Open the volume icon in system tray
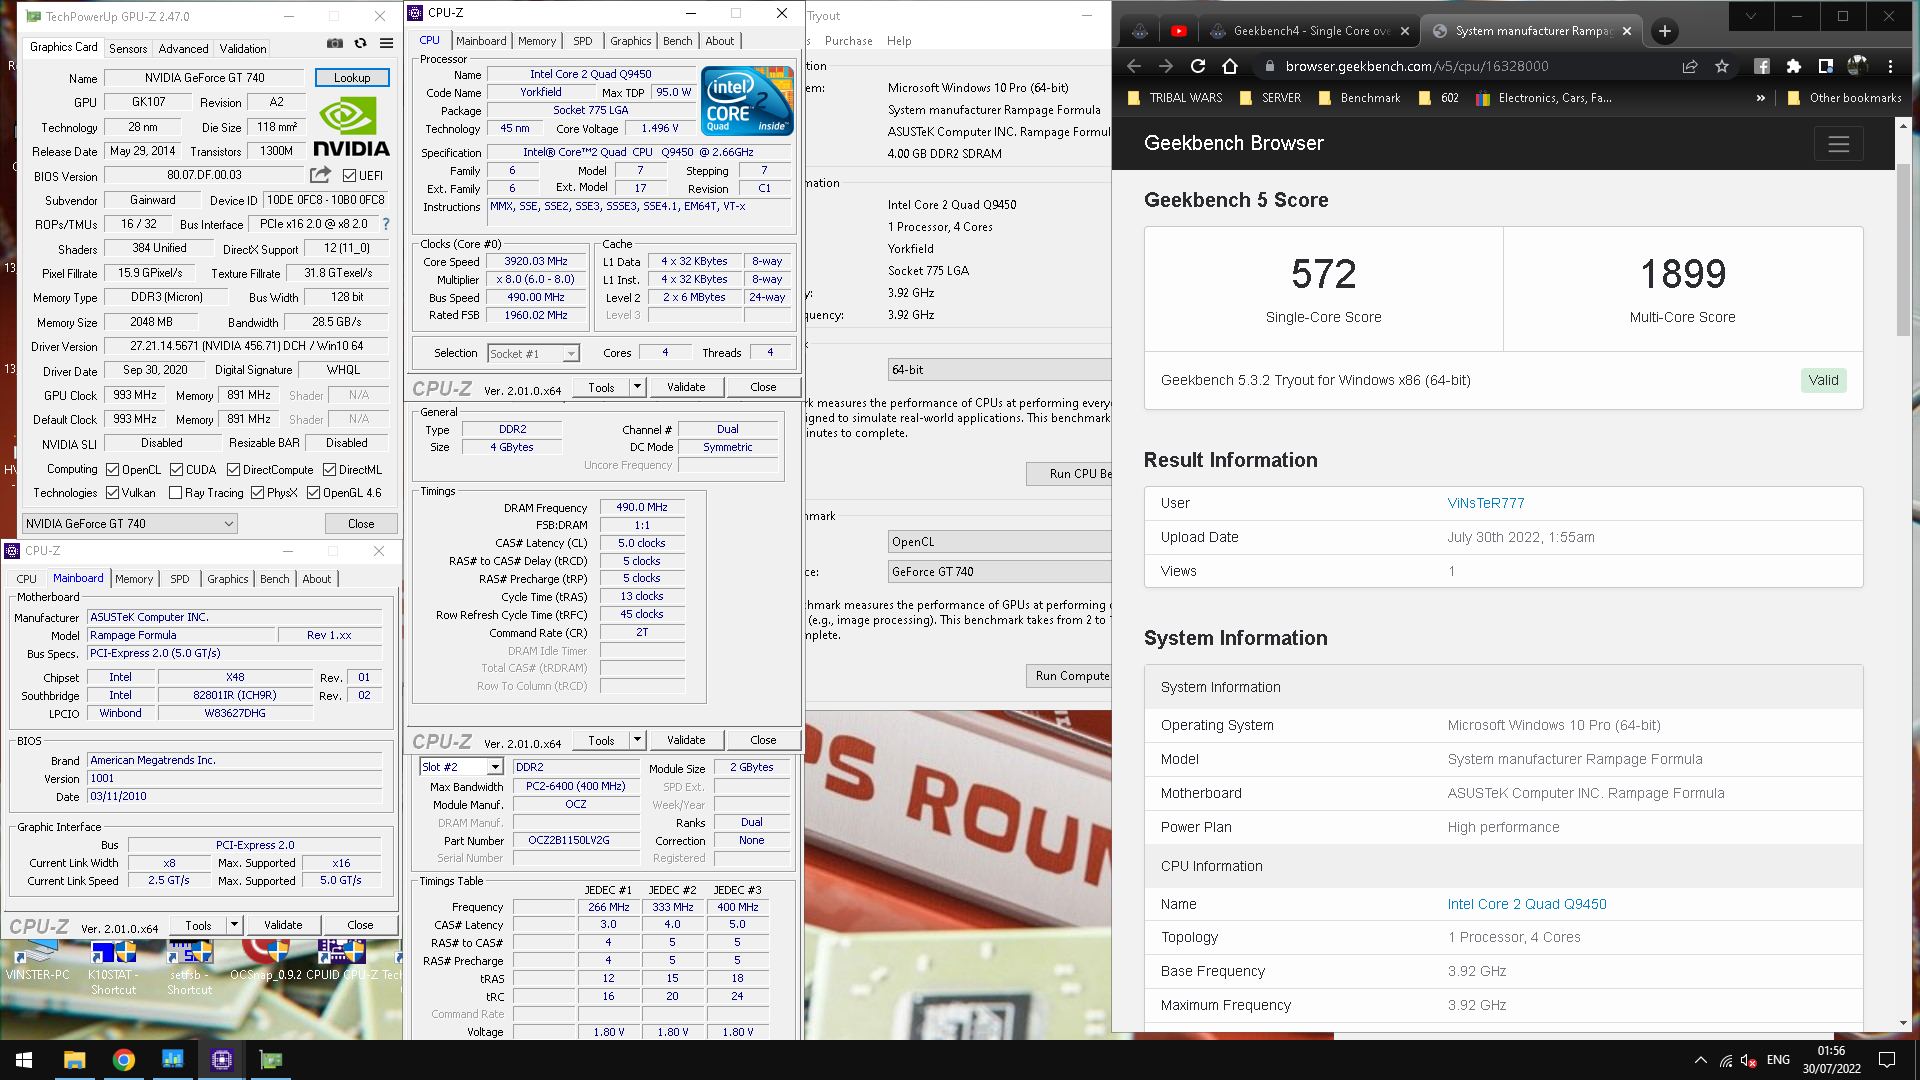The width and height of the screenshot is (1920, 1080). 1749,1060
